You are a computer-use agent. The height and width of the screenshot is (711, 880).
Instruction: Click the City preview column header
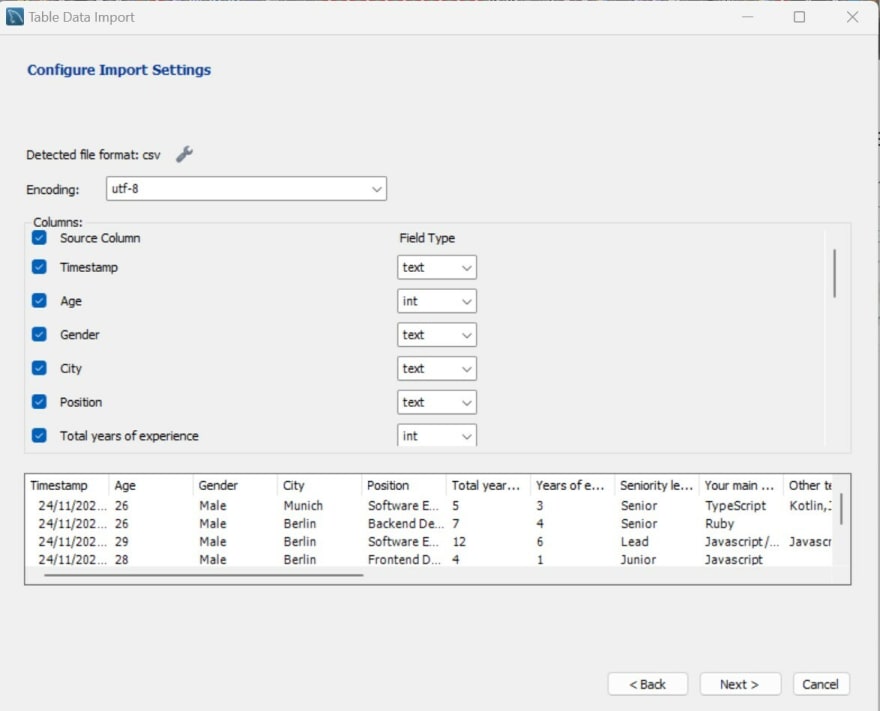319,485
